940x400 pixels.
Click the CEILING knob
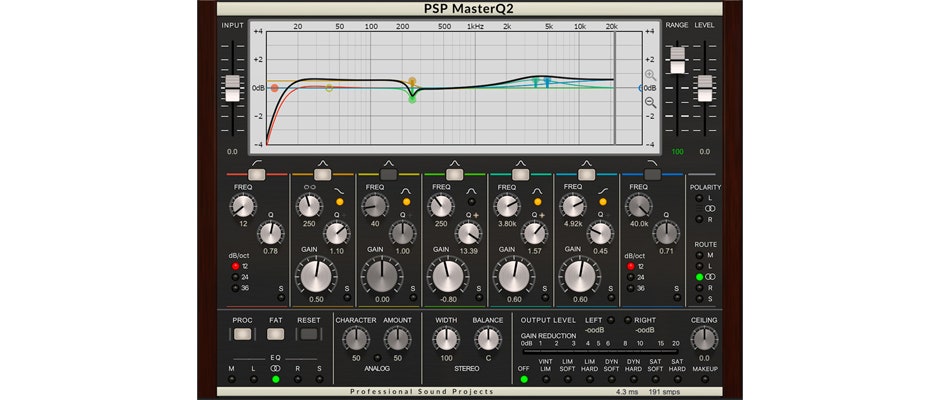[x=703, y=338]
